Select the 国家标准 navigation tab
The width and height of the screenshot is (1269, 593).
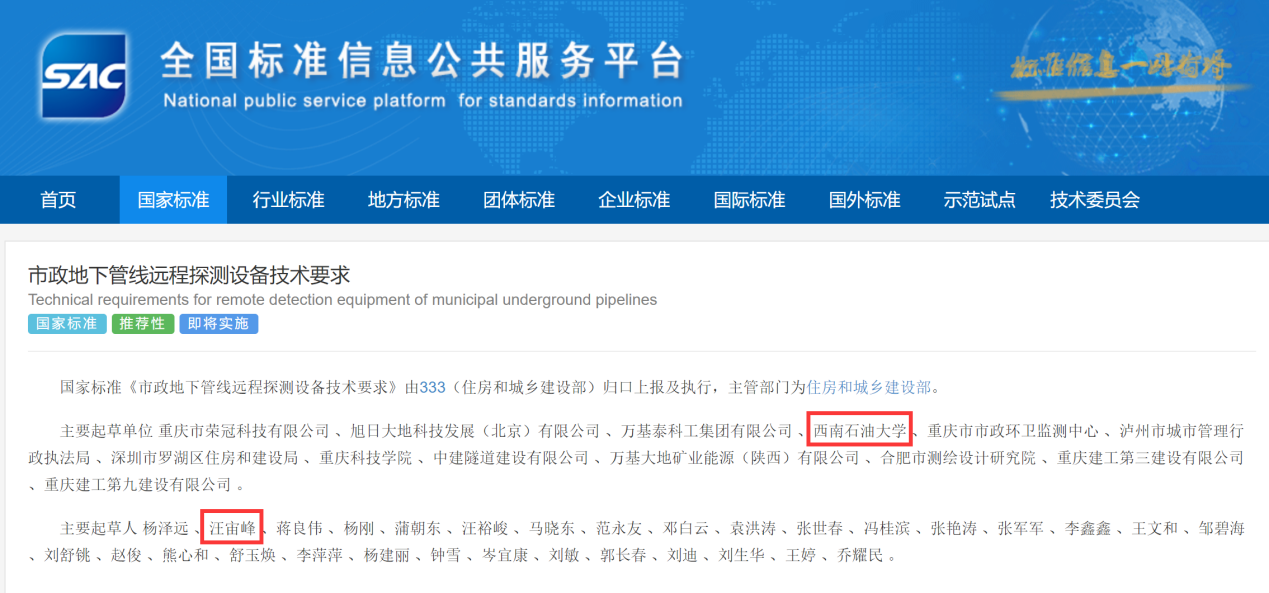pos(173,200)
